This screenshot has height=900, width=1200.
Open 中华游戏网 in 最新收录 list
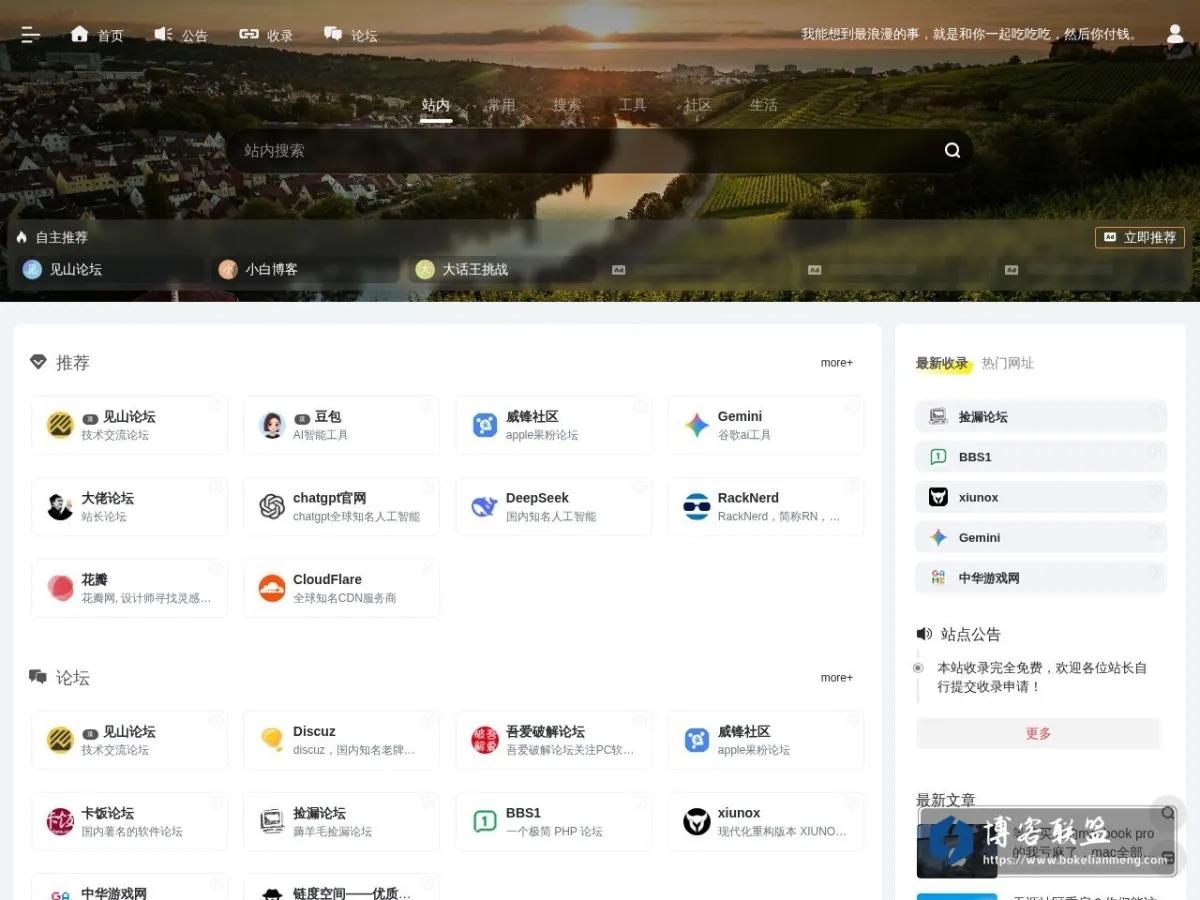coord(1041,578)
